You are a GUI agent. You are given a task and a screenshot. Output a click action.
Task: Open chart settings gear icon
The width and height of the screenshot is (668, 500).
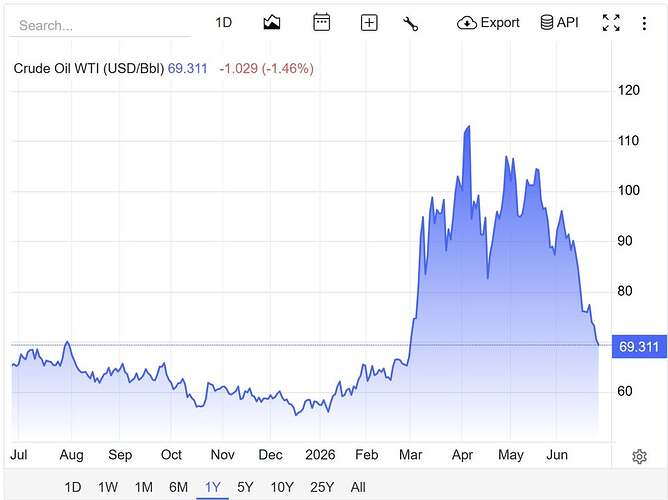pos(639,456)
